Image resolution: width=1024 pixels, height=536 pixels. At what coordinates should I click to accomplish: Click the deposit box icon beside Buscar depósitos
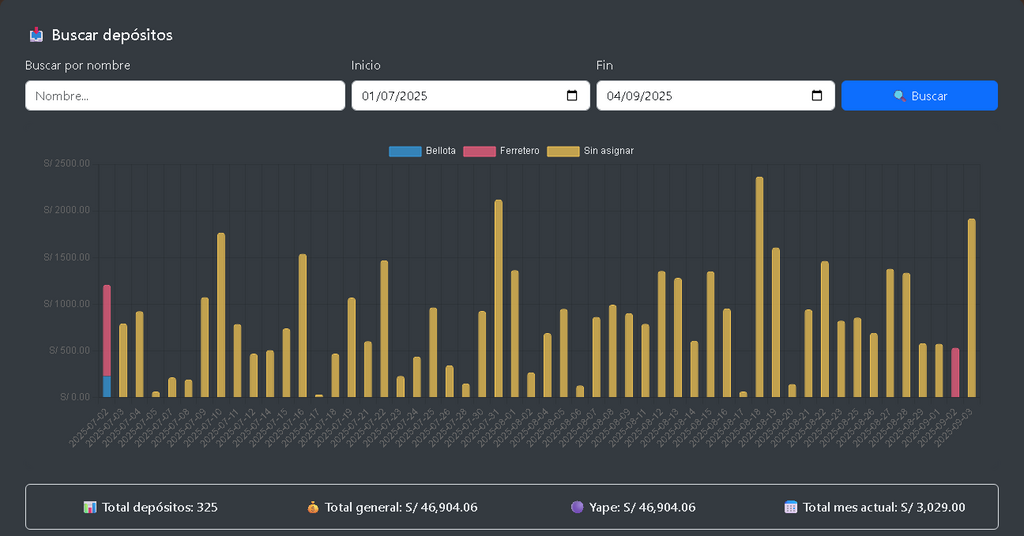pyautogui.click(x=36, y=35)
